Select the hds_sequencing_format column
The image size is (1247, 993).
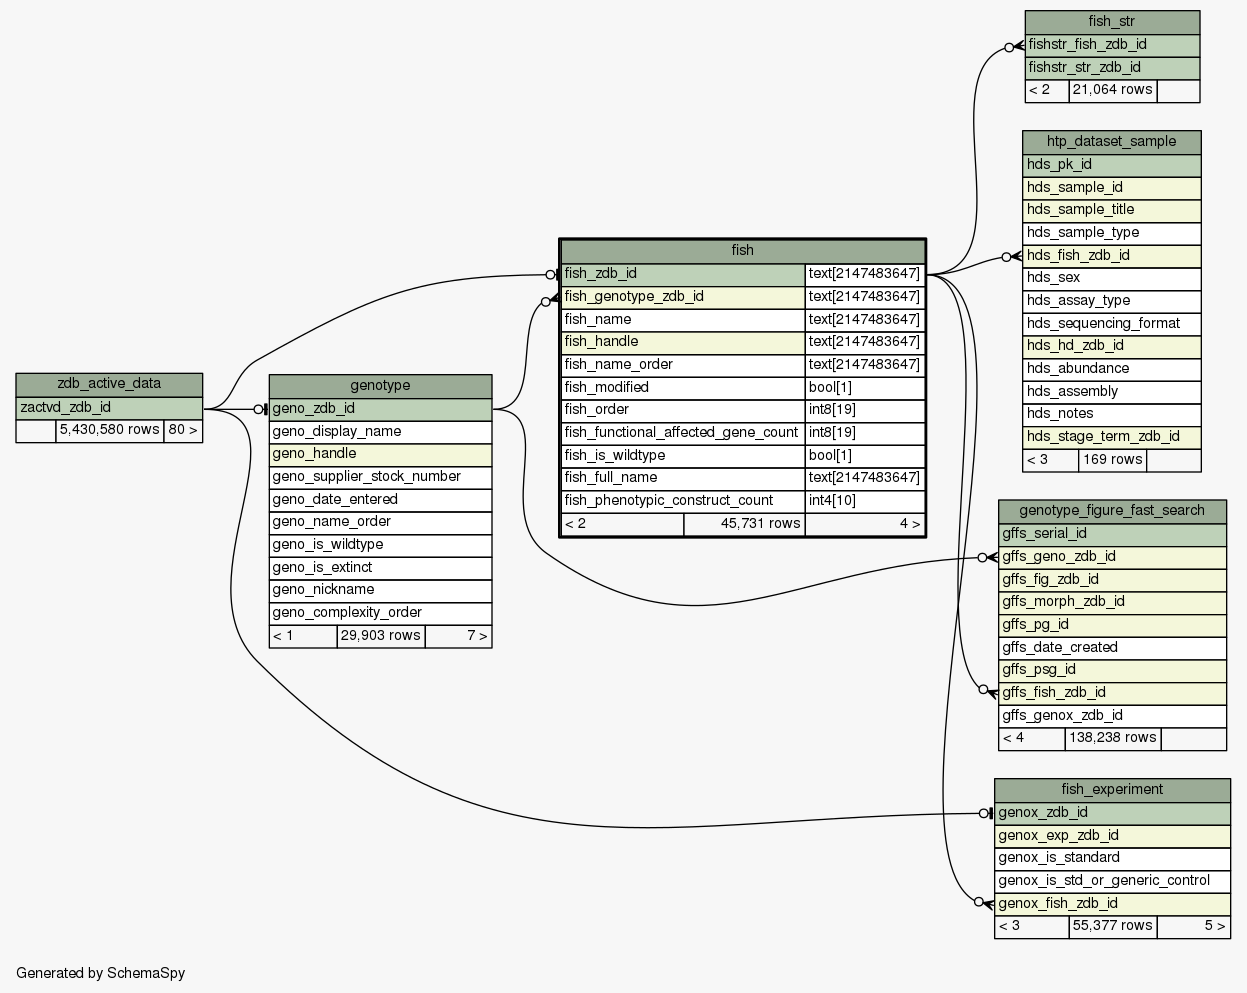pos(1112,324)
